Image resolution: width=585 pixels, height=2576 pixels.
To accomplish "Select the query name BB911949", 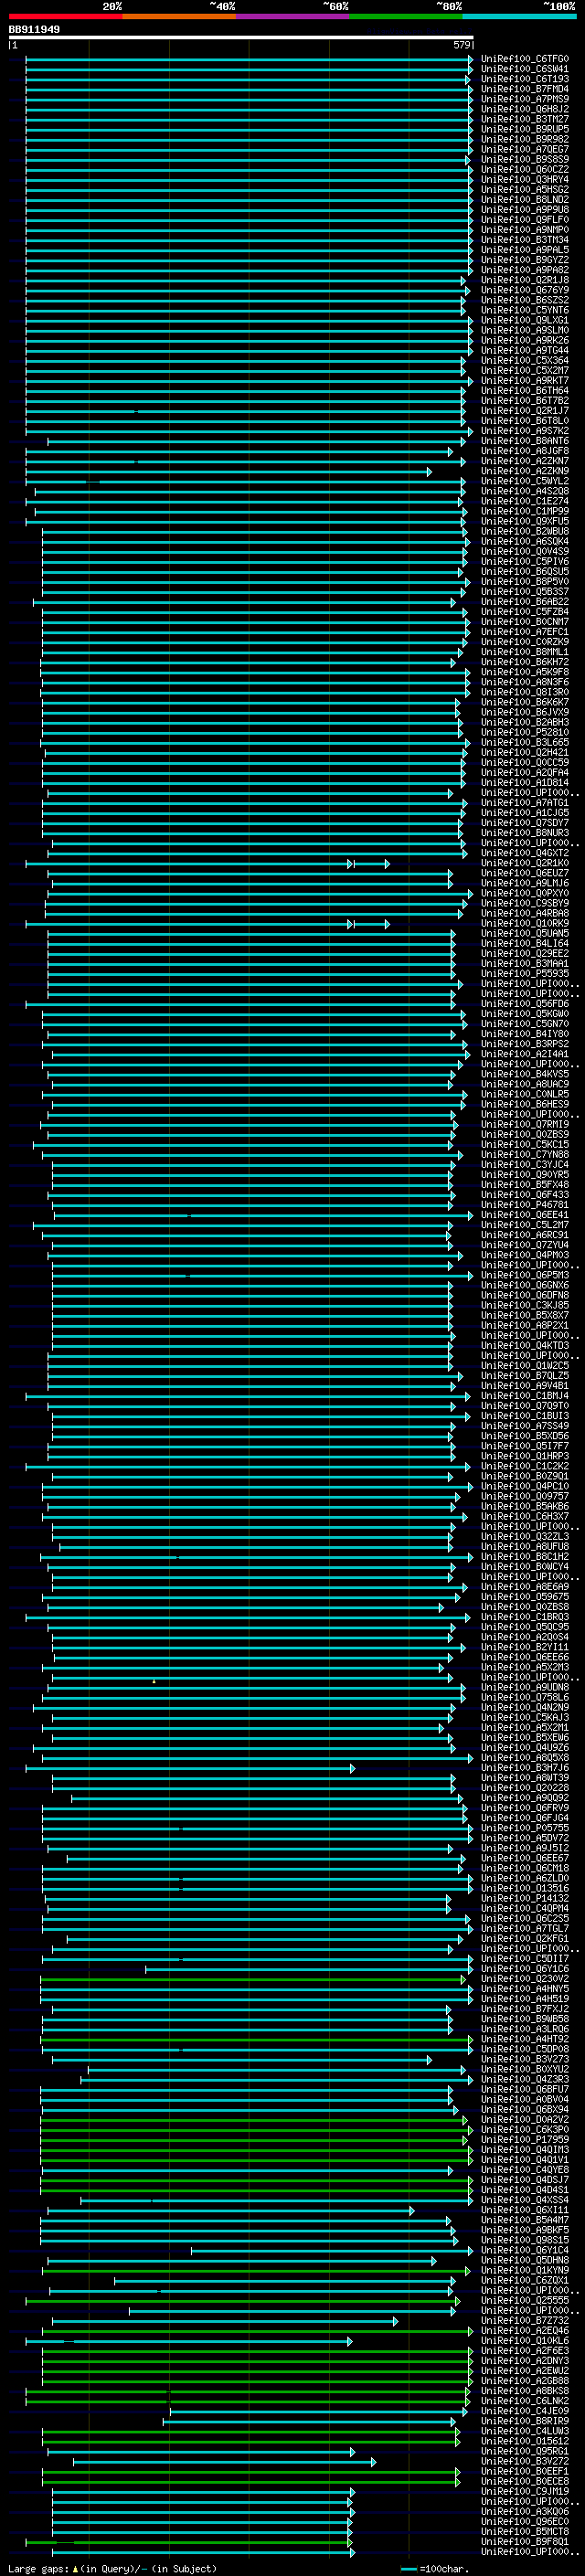I will (x=34, y=29).
